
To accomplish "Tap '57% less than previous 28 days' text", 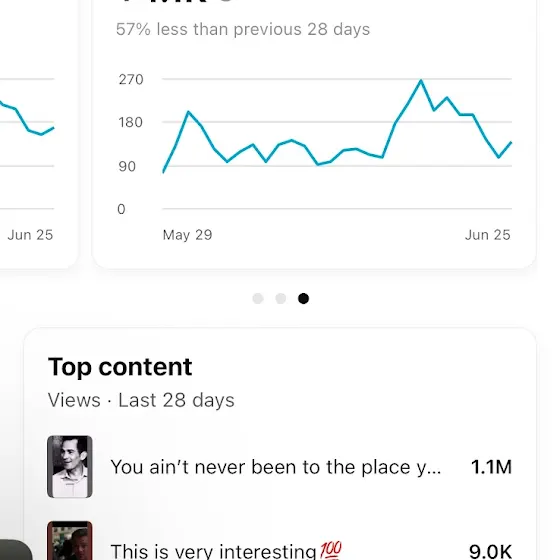I will pos(243,29).
